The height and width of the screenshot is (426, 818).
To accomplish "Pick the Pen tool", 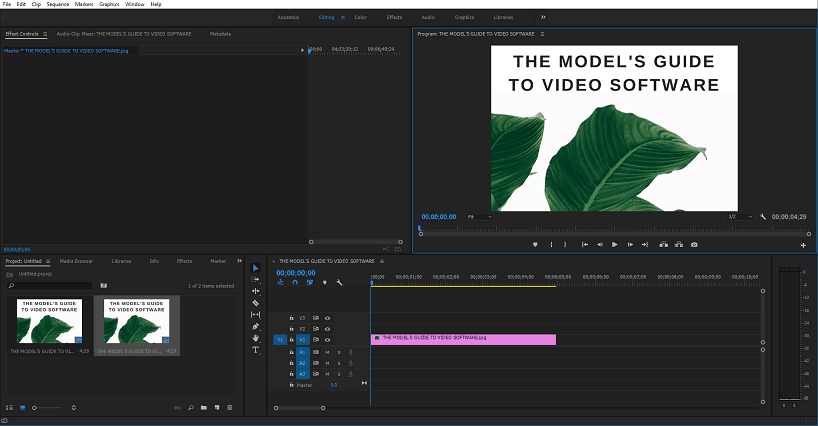I will pyautogui.click(x=255, y=326).
